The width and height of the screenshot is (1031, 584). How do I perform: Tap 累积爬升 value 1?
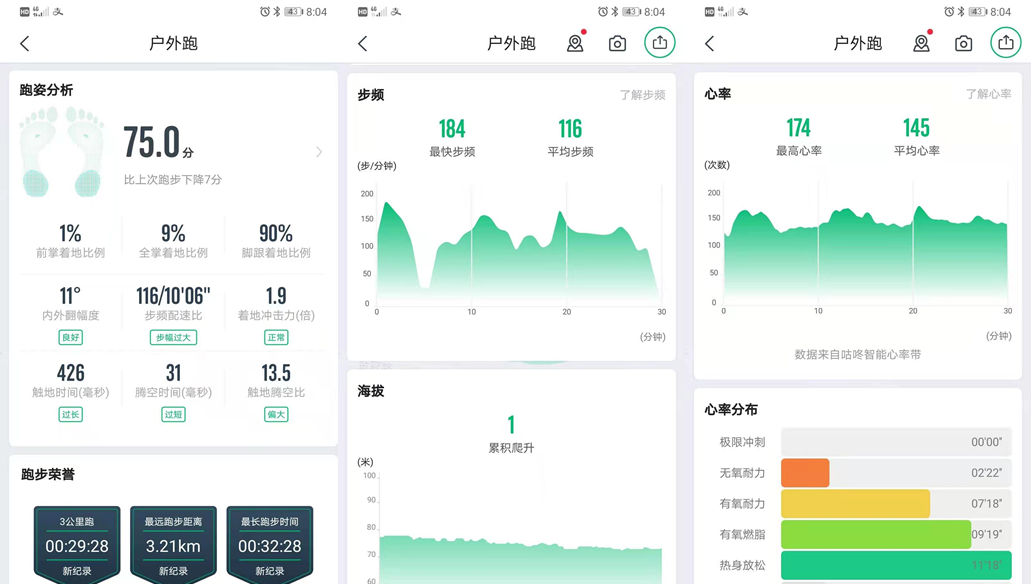pos(511,425)
